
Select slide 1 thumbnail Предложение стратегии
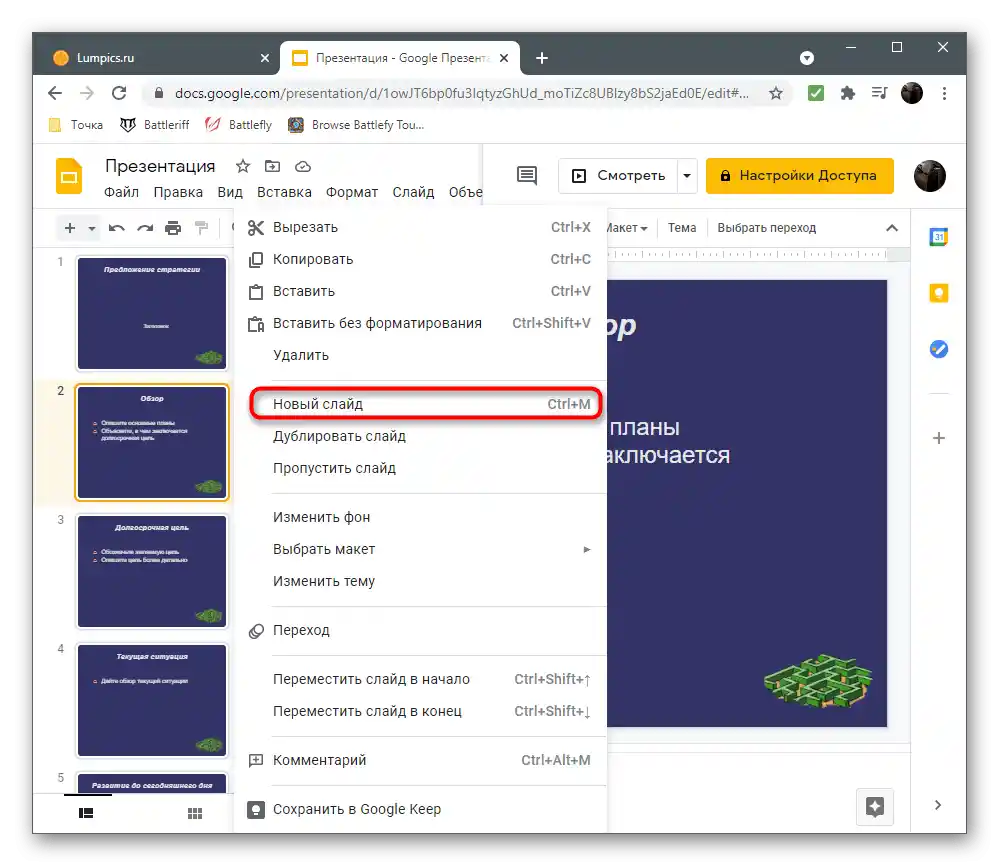point(152,313)
